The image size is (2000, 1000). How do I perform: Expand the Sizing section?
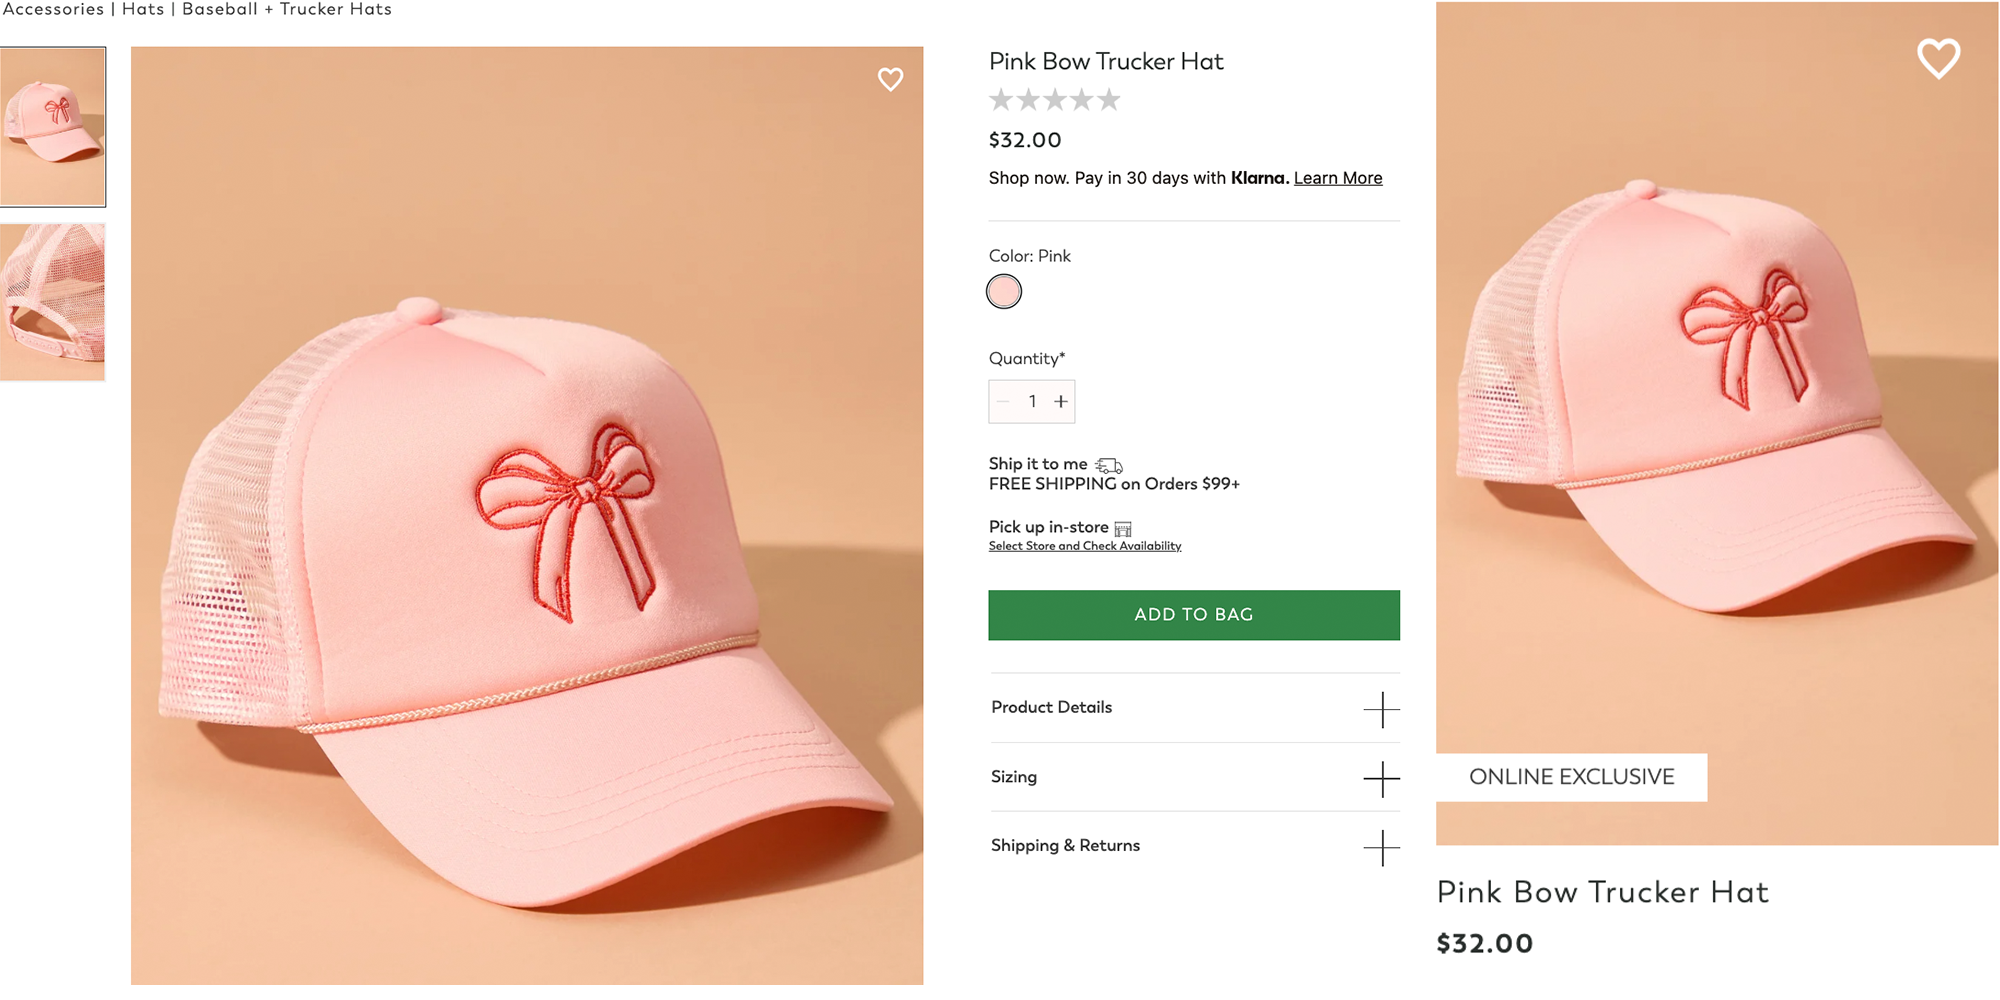tap(1381, 778)
